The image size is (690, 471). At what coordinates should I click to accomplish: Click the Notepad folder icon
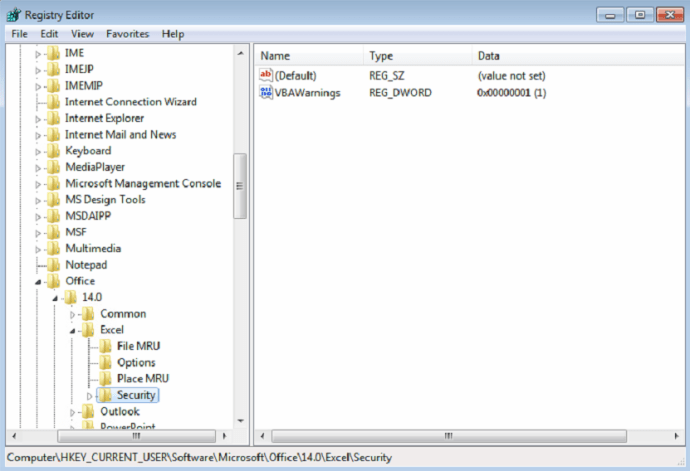click(55, 265)
